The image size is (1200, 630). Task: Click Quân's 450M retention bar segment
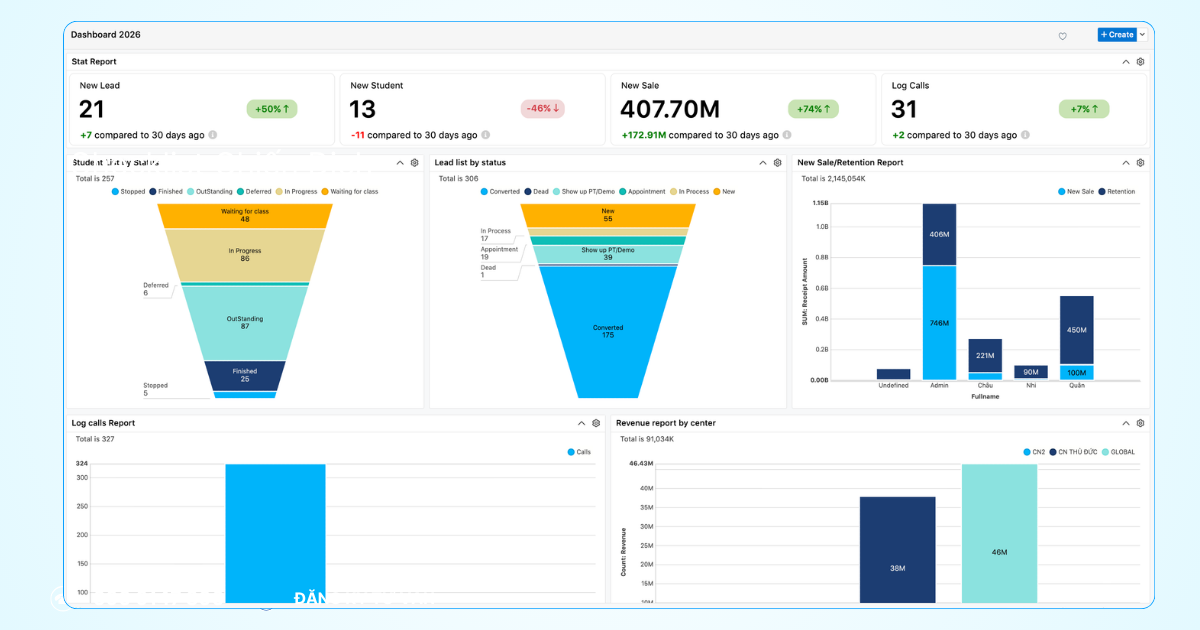[x=1077, y=330]
